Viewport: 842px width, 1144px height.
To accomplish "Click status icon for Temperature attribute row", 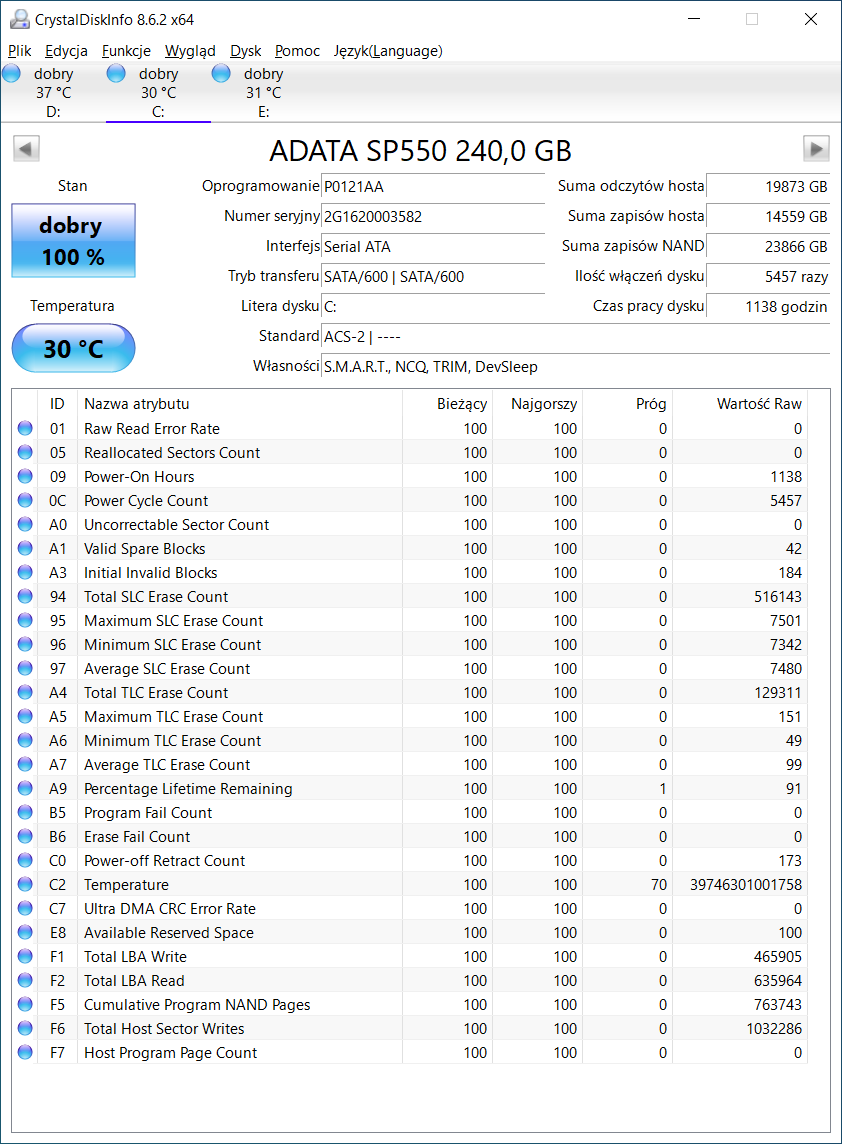I will point(25,884).
